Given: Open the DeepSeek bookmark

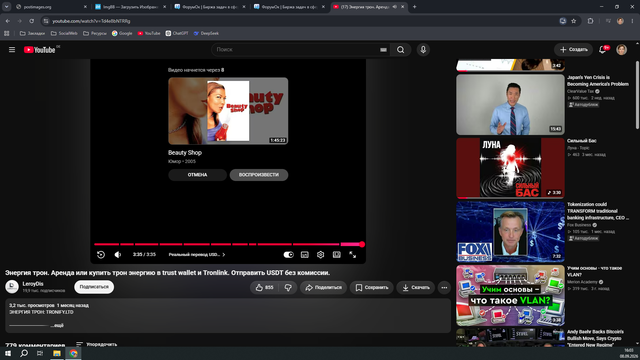Looking at the screenshot, I should [x=207, y=33].
